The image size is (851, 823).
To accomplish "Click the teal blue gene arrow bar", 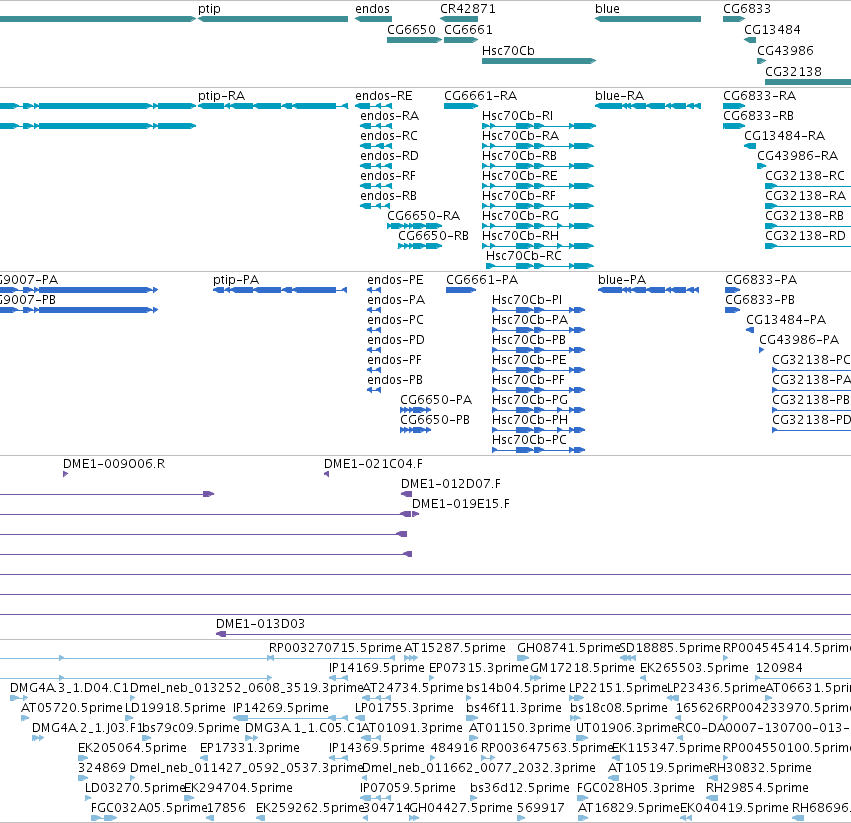I will click(648, 19).
